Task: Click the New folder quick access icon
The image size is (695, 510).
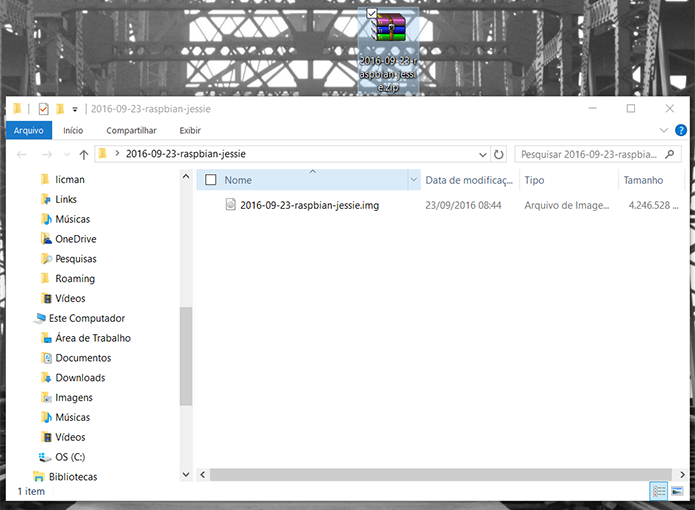Action: (60, 109)
